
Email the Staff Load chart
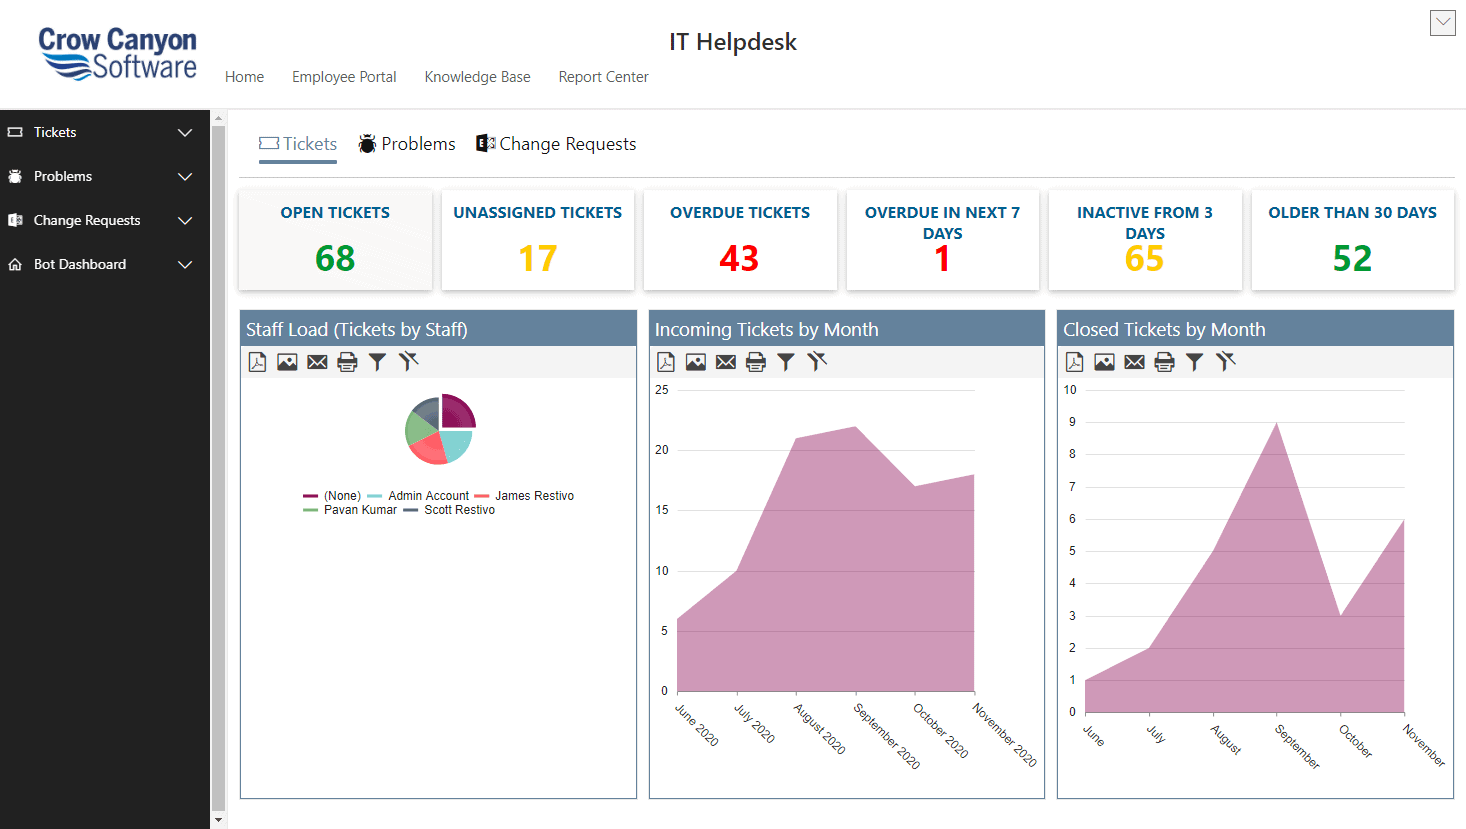[x=317, y=362]
